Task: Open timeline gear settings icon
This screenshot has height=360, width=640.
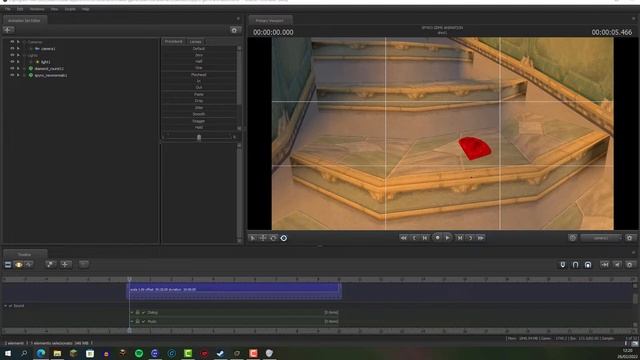Action: pos(630,265)
